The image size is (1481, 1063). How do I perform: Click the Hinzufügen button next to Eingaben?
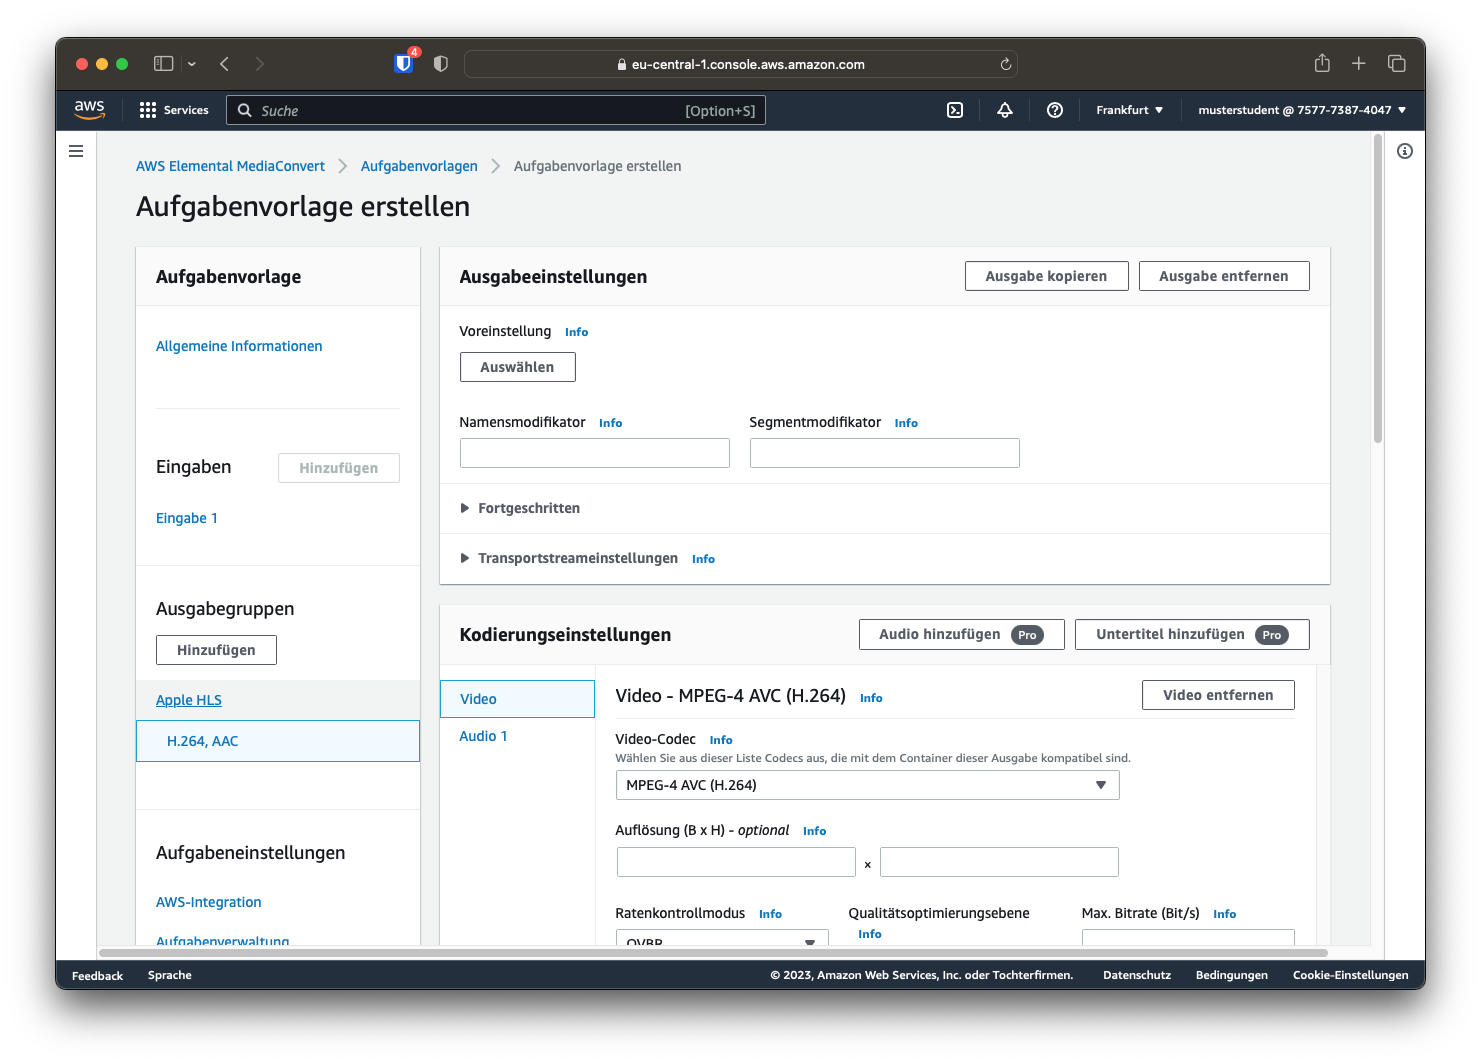pyautogui.click(x=339, y=468)
